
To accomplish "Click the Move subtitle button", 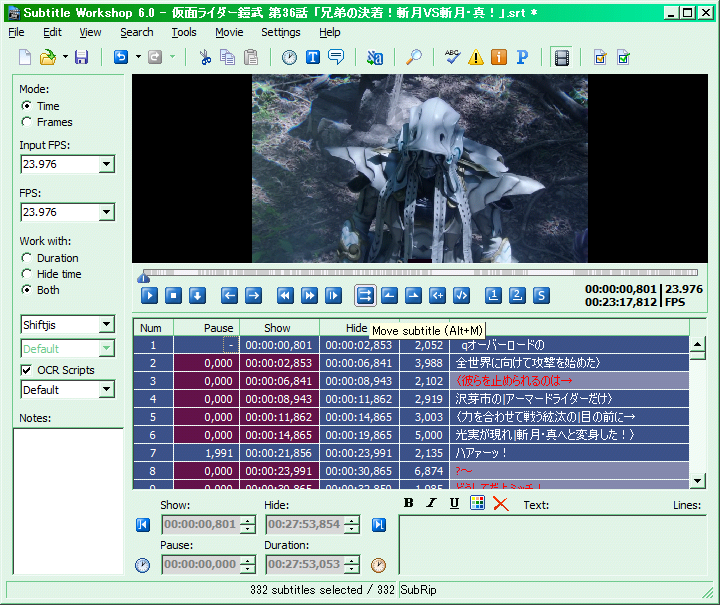I will tap(365, 296).
